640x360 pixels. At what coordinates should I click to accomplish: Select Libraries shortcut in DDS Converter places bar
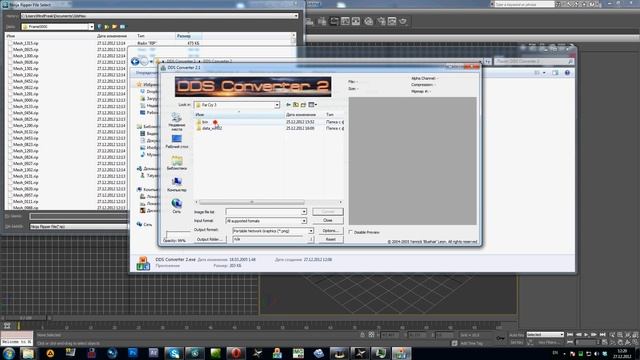(x=177, y=163)
